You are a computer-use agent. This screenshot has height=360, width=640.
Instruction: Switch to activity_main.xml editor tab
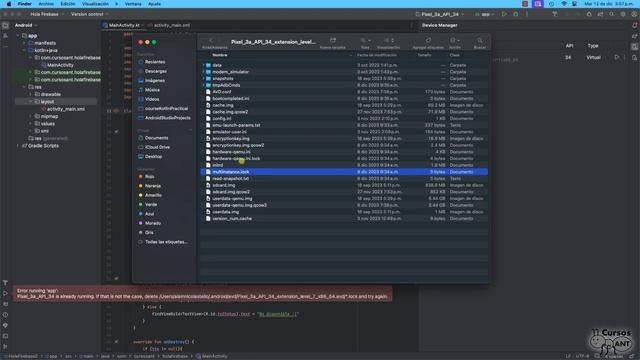(171, 25)
